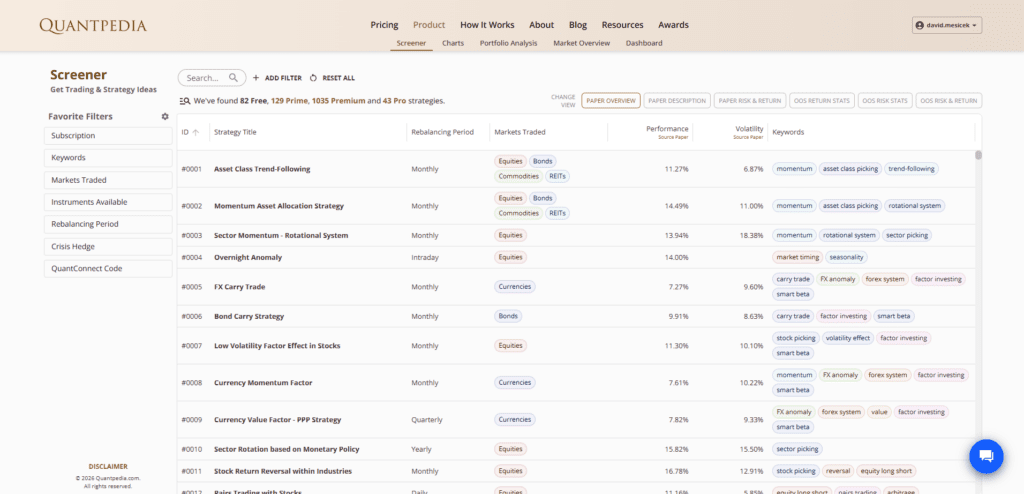Switch to the Dashboard tab

coord(644,43)
